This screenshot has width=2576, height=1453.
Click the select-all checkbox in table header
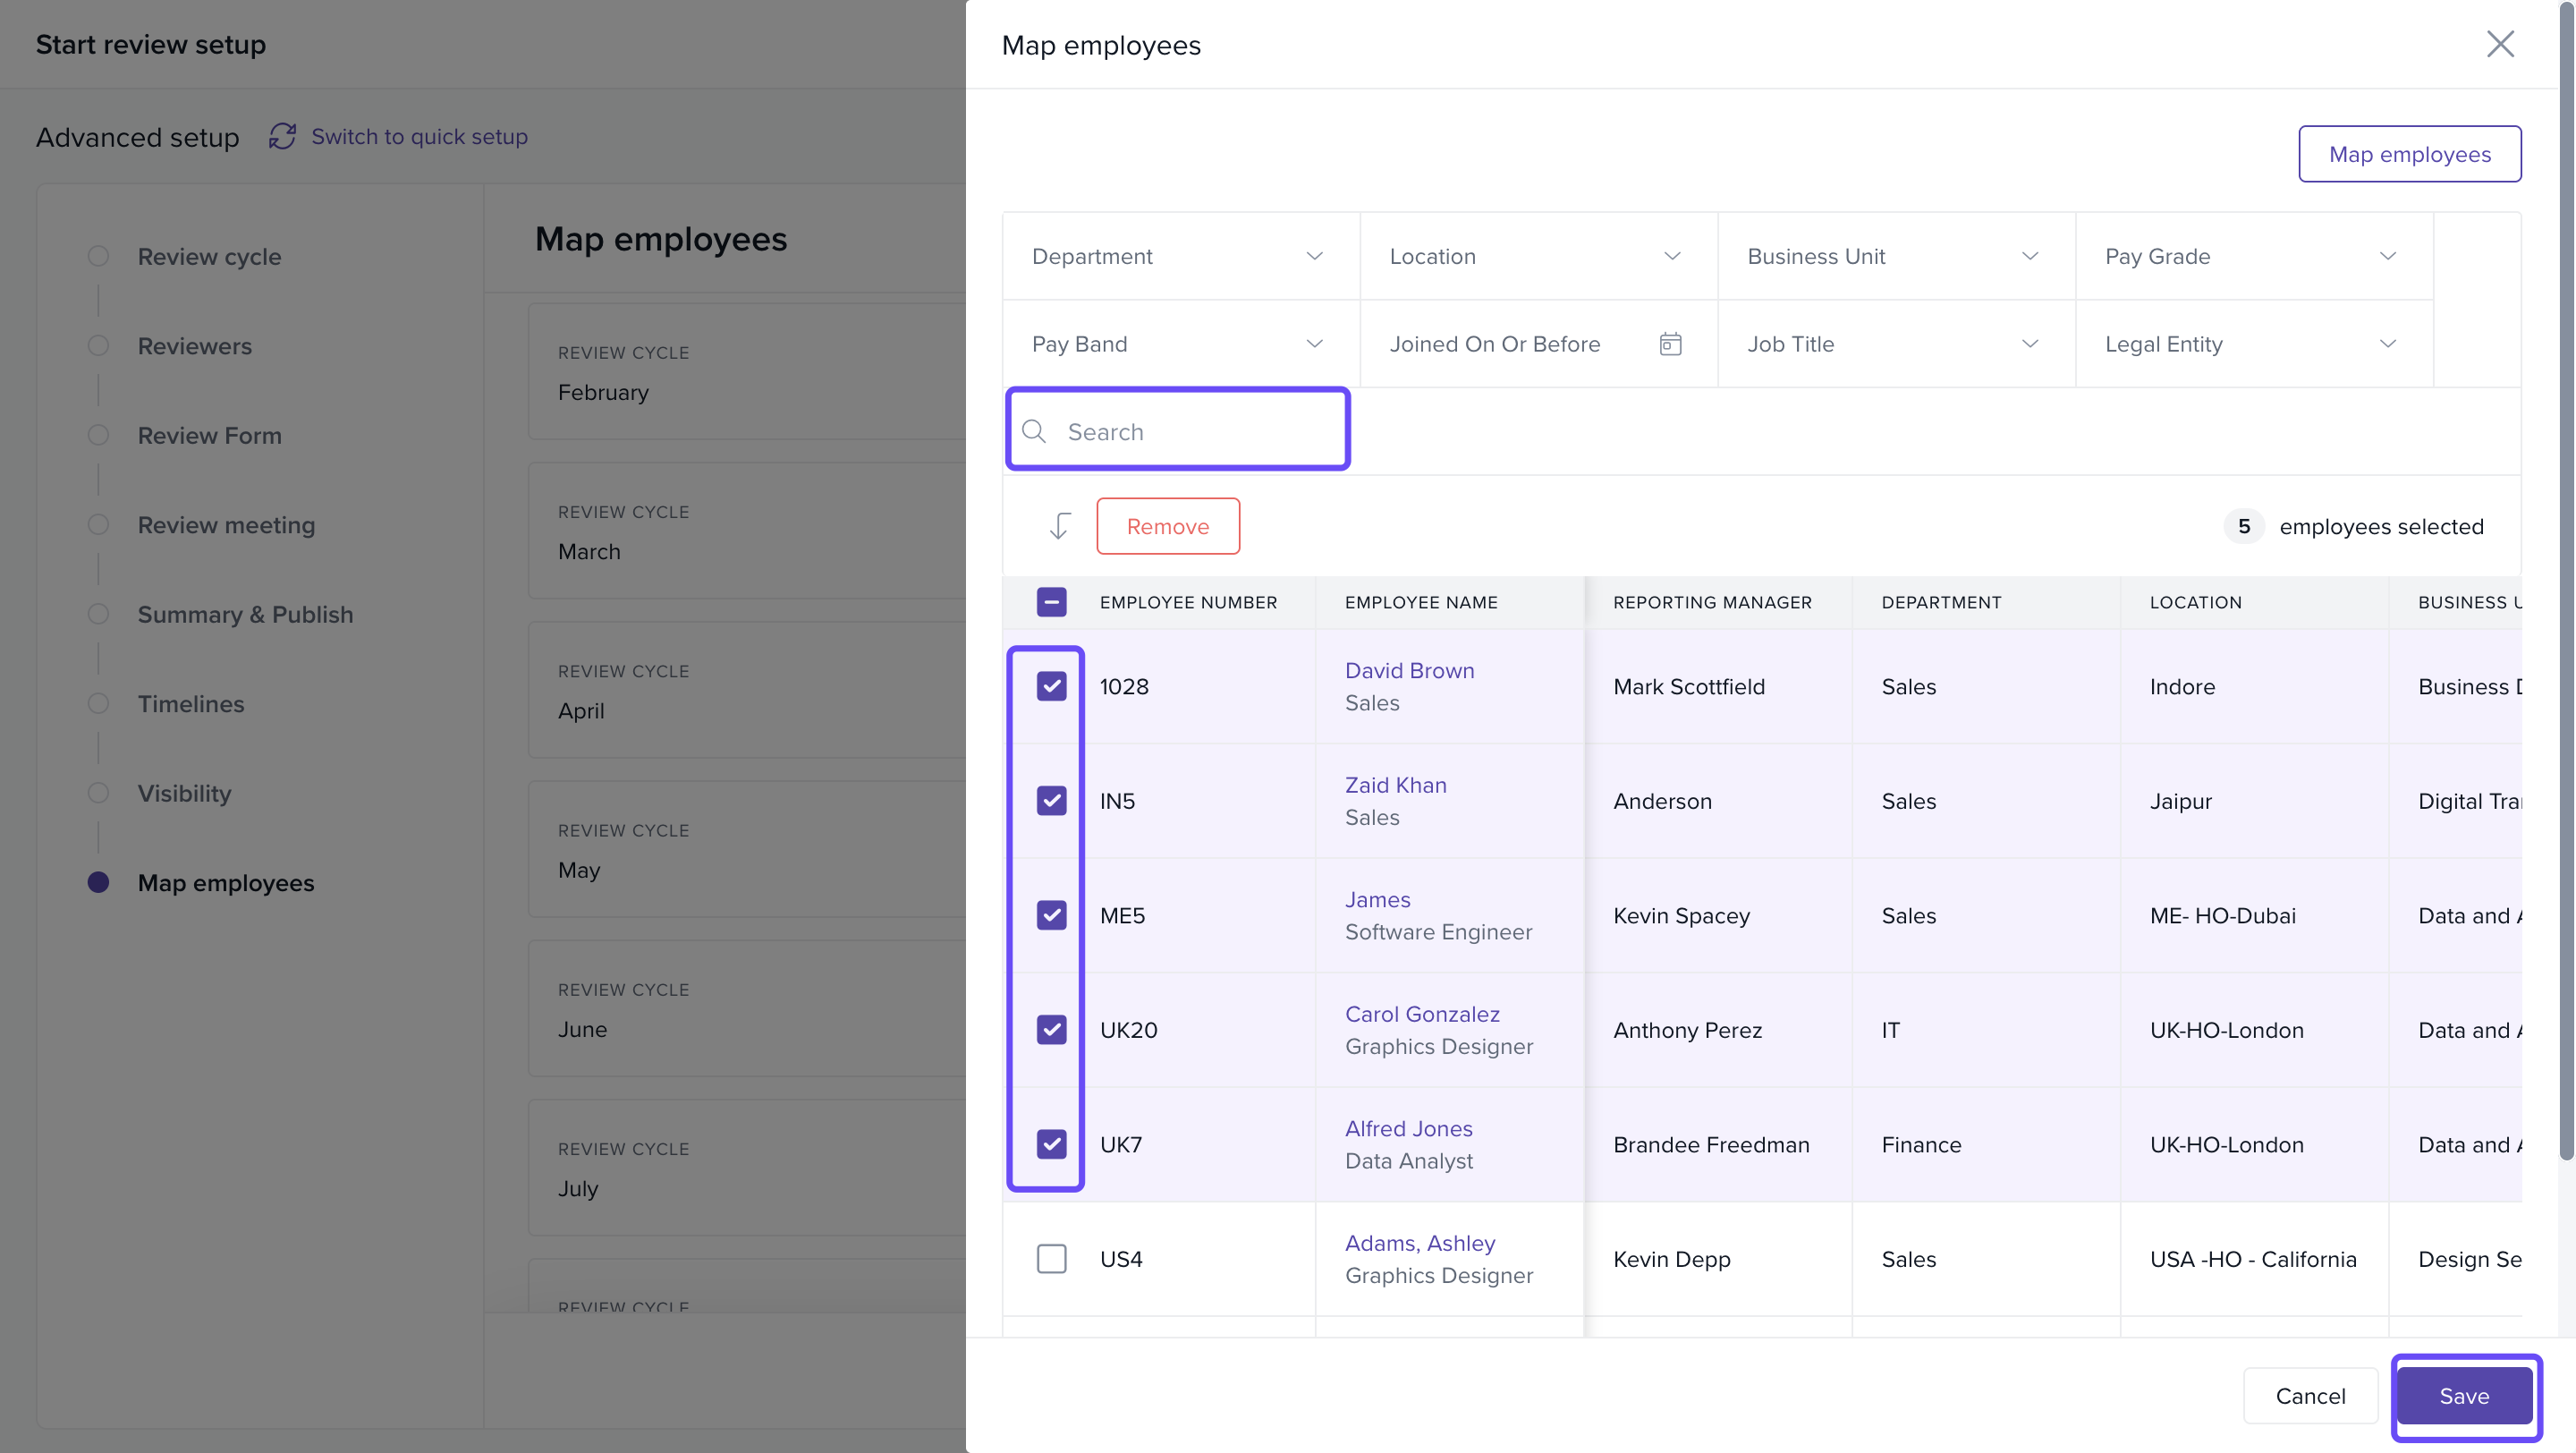1051,602
